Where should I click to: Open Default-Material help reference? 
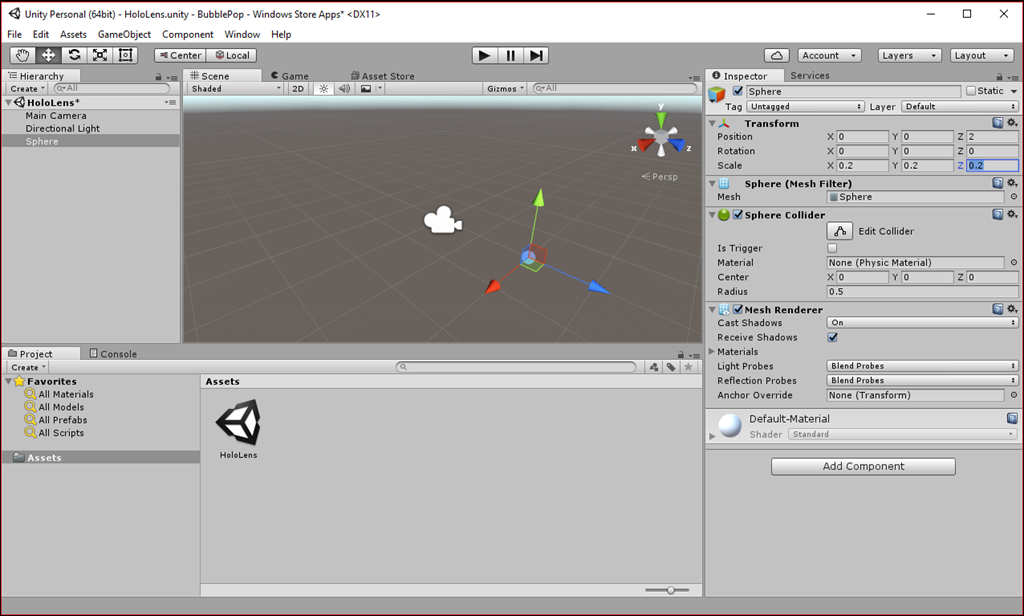[1012, 418]
